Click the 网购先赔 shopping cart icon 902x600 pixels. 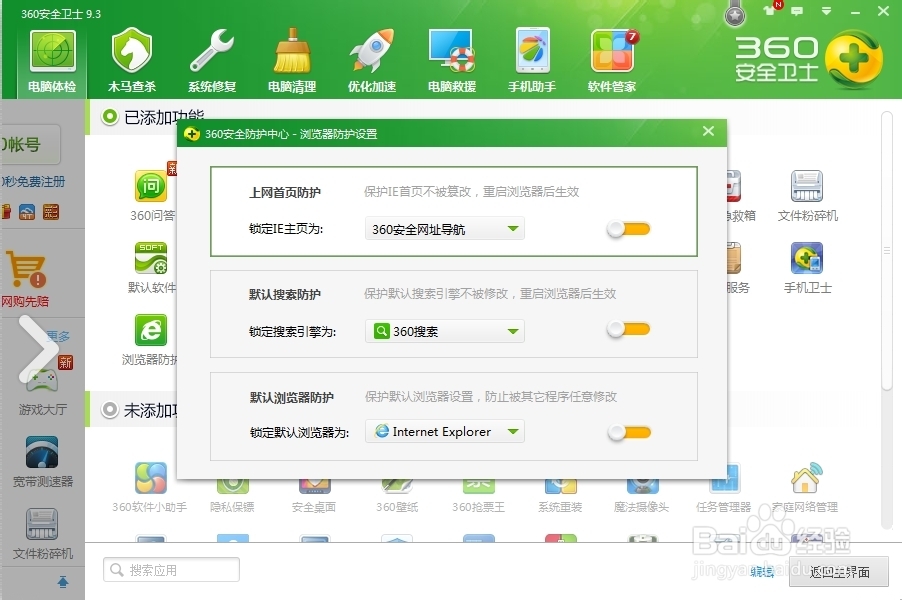[26, 269]
